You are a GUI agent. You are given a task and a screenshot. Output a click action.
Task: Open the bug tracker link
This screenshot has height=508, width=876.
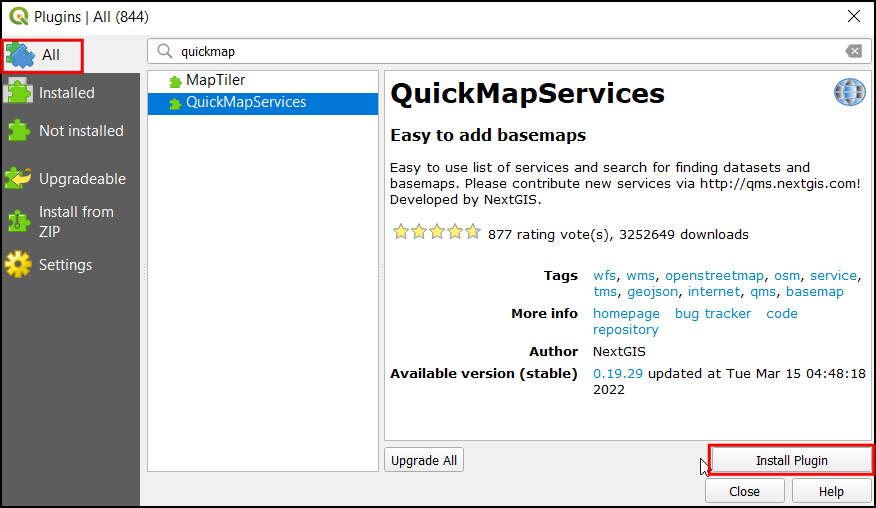pyautogui.click(x=713, y=314)
